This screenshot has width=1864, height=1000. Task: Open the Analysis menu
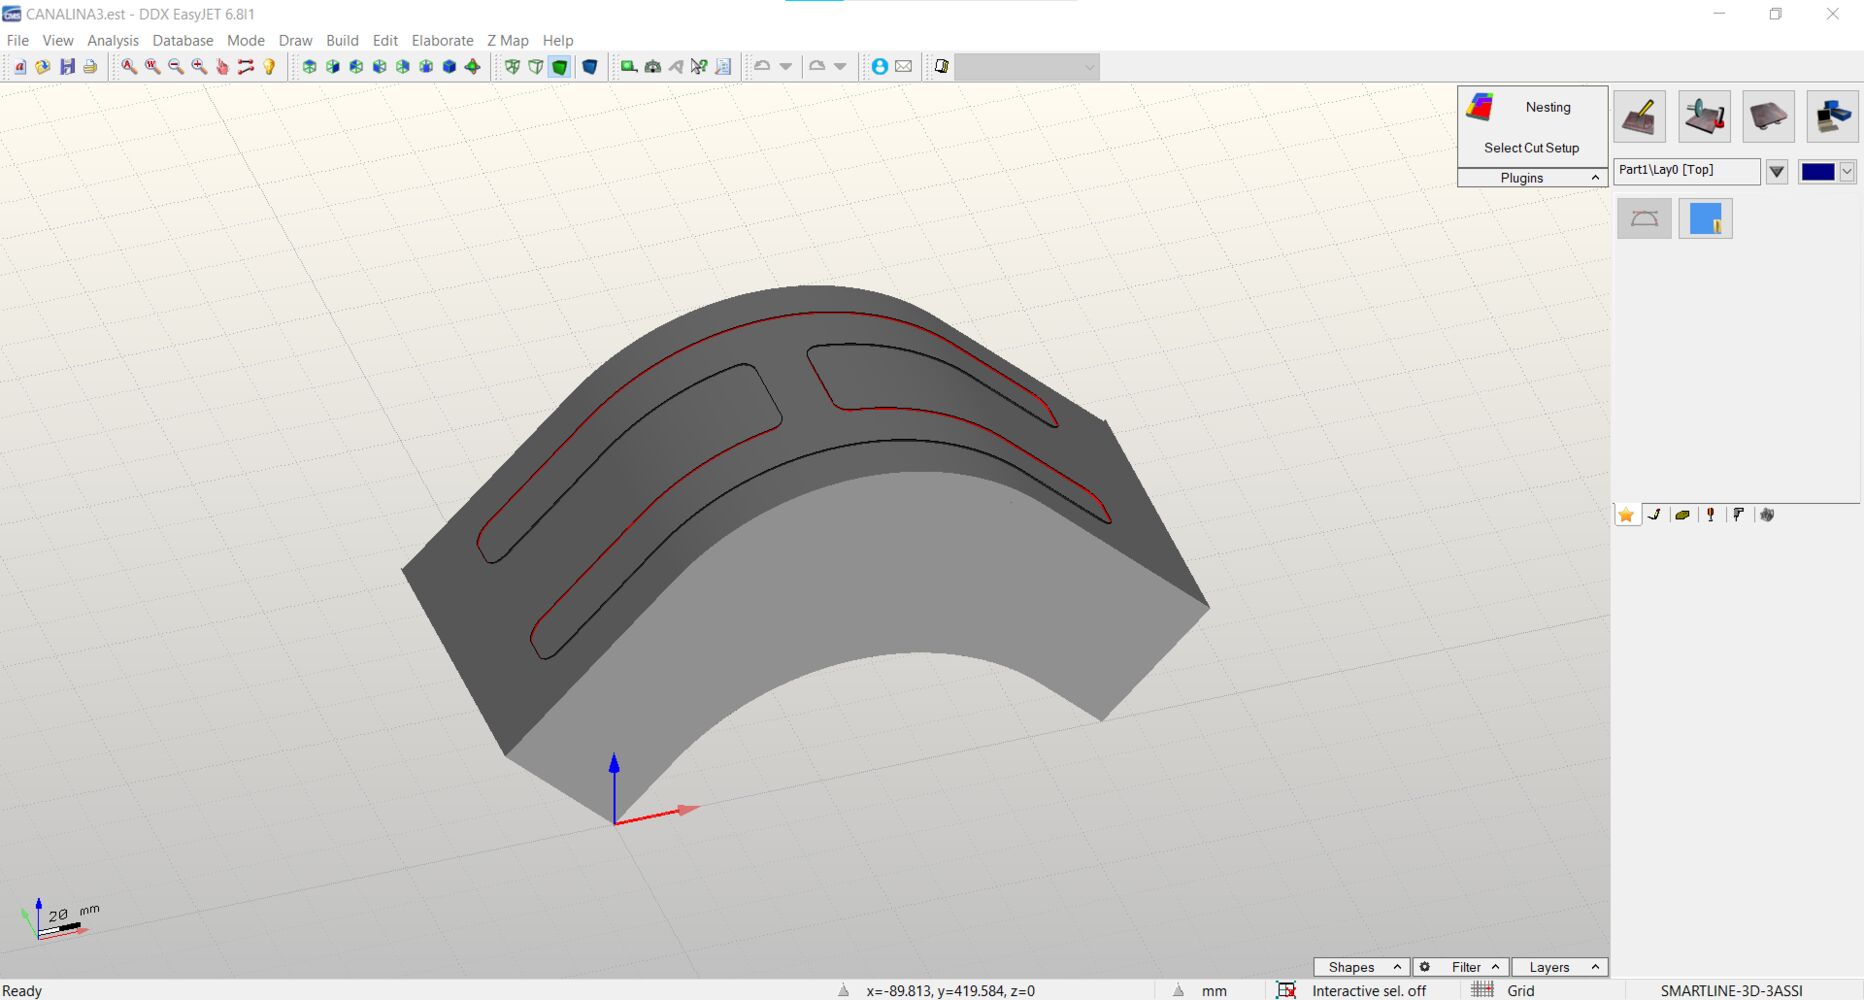point(113,40)
